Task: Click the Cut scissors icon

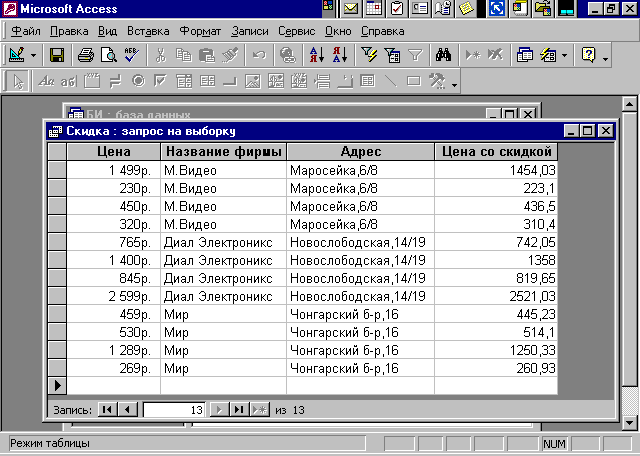Action: [161, 55]
